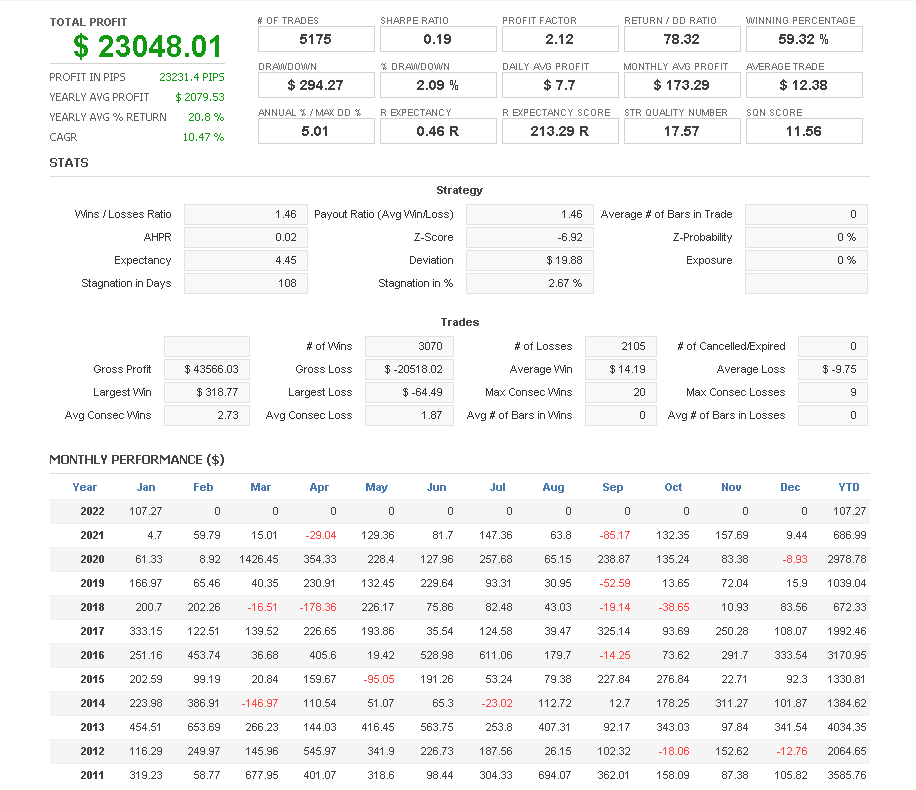Click Yearly Avg % Return value 20.8 %

(206, 117)
